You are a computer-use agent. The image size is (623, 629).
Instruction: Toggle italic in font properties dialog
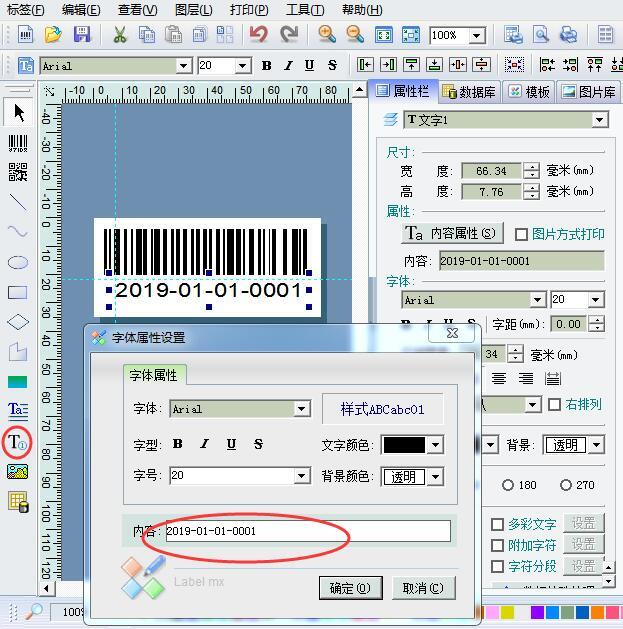click(205, 444)
